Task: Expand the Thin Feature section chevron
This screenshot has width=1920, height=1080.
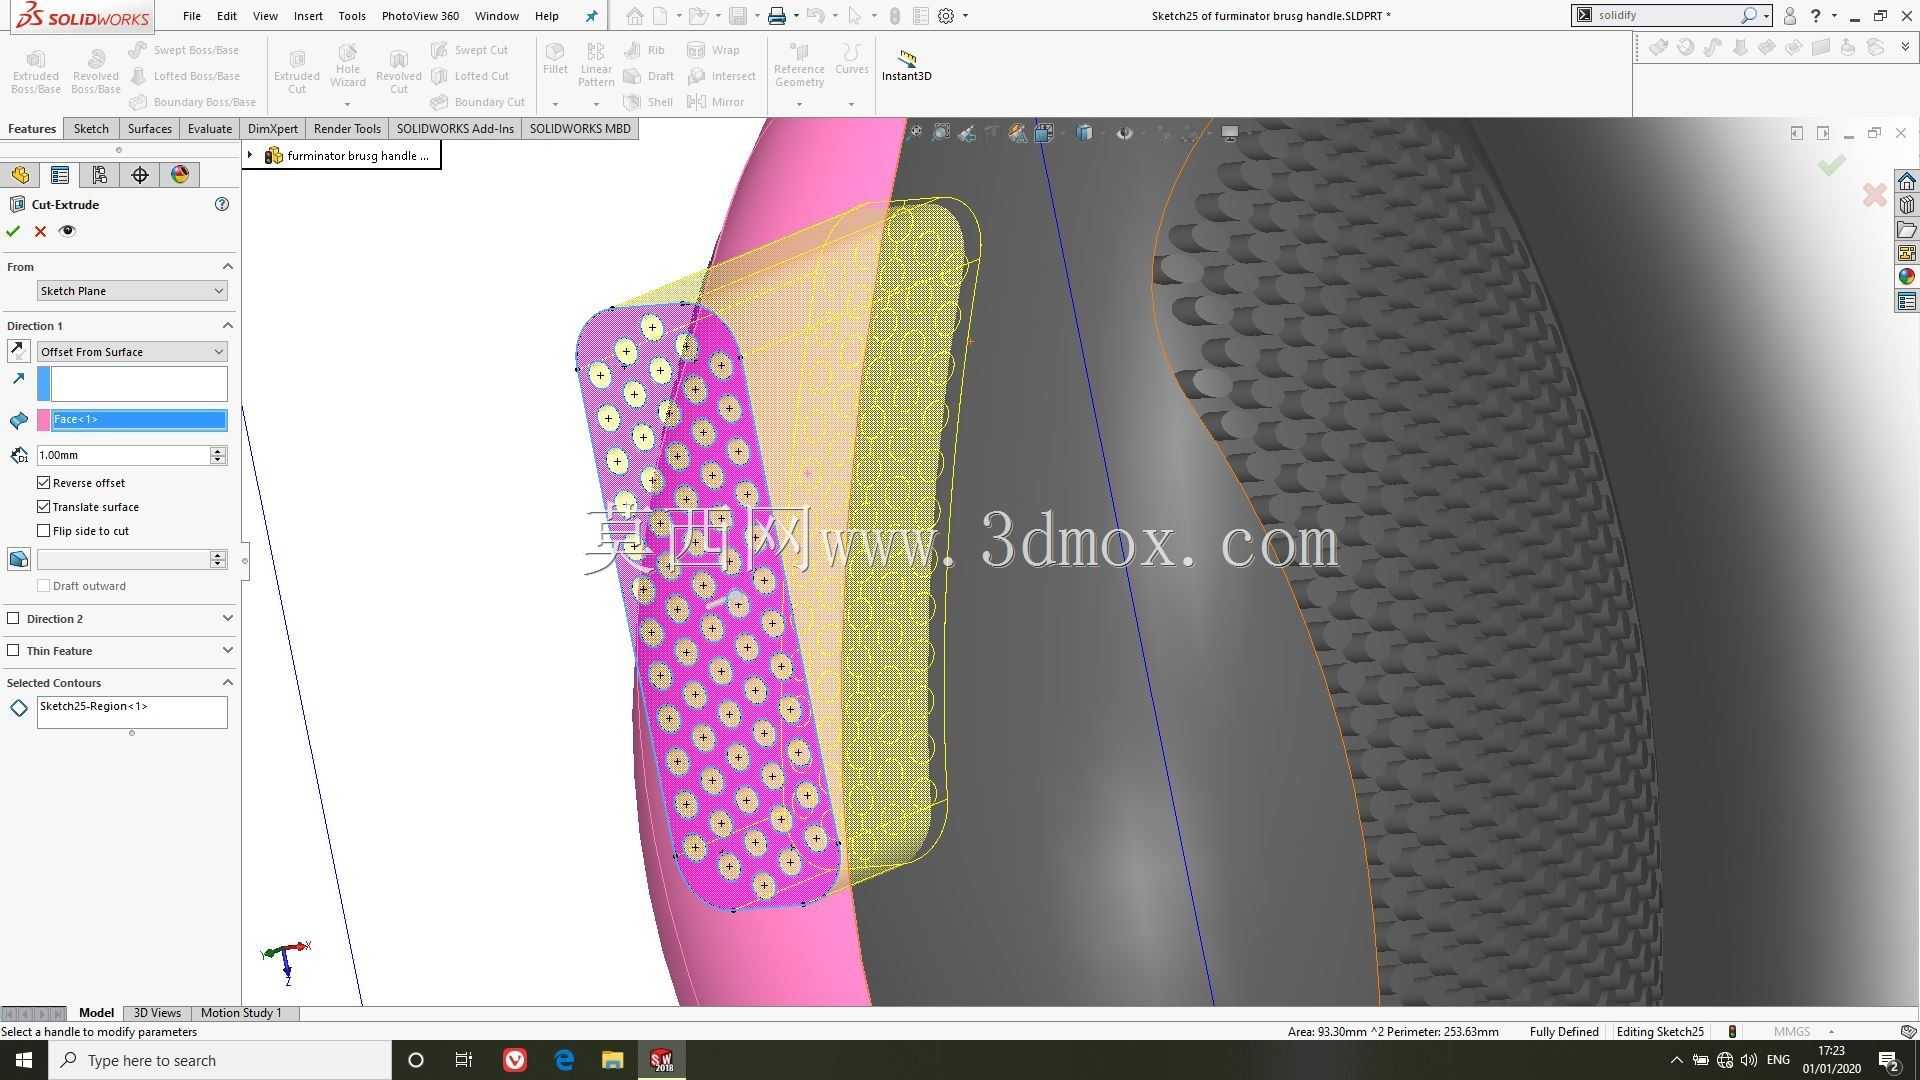Action: tap(227, 651)
